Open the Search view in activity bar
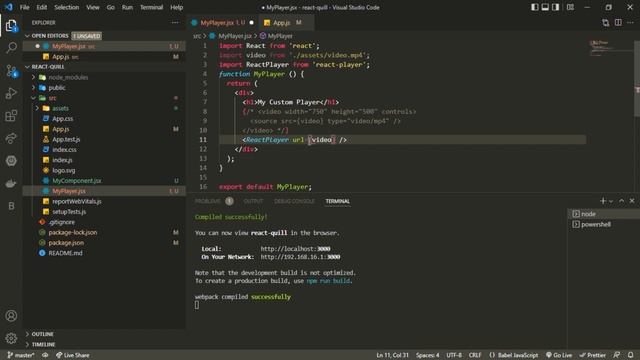Image resolution: width=640 pixels, height=360 pixels. (x=11, y=48)
